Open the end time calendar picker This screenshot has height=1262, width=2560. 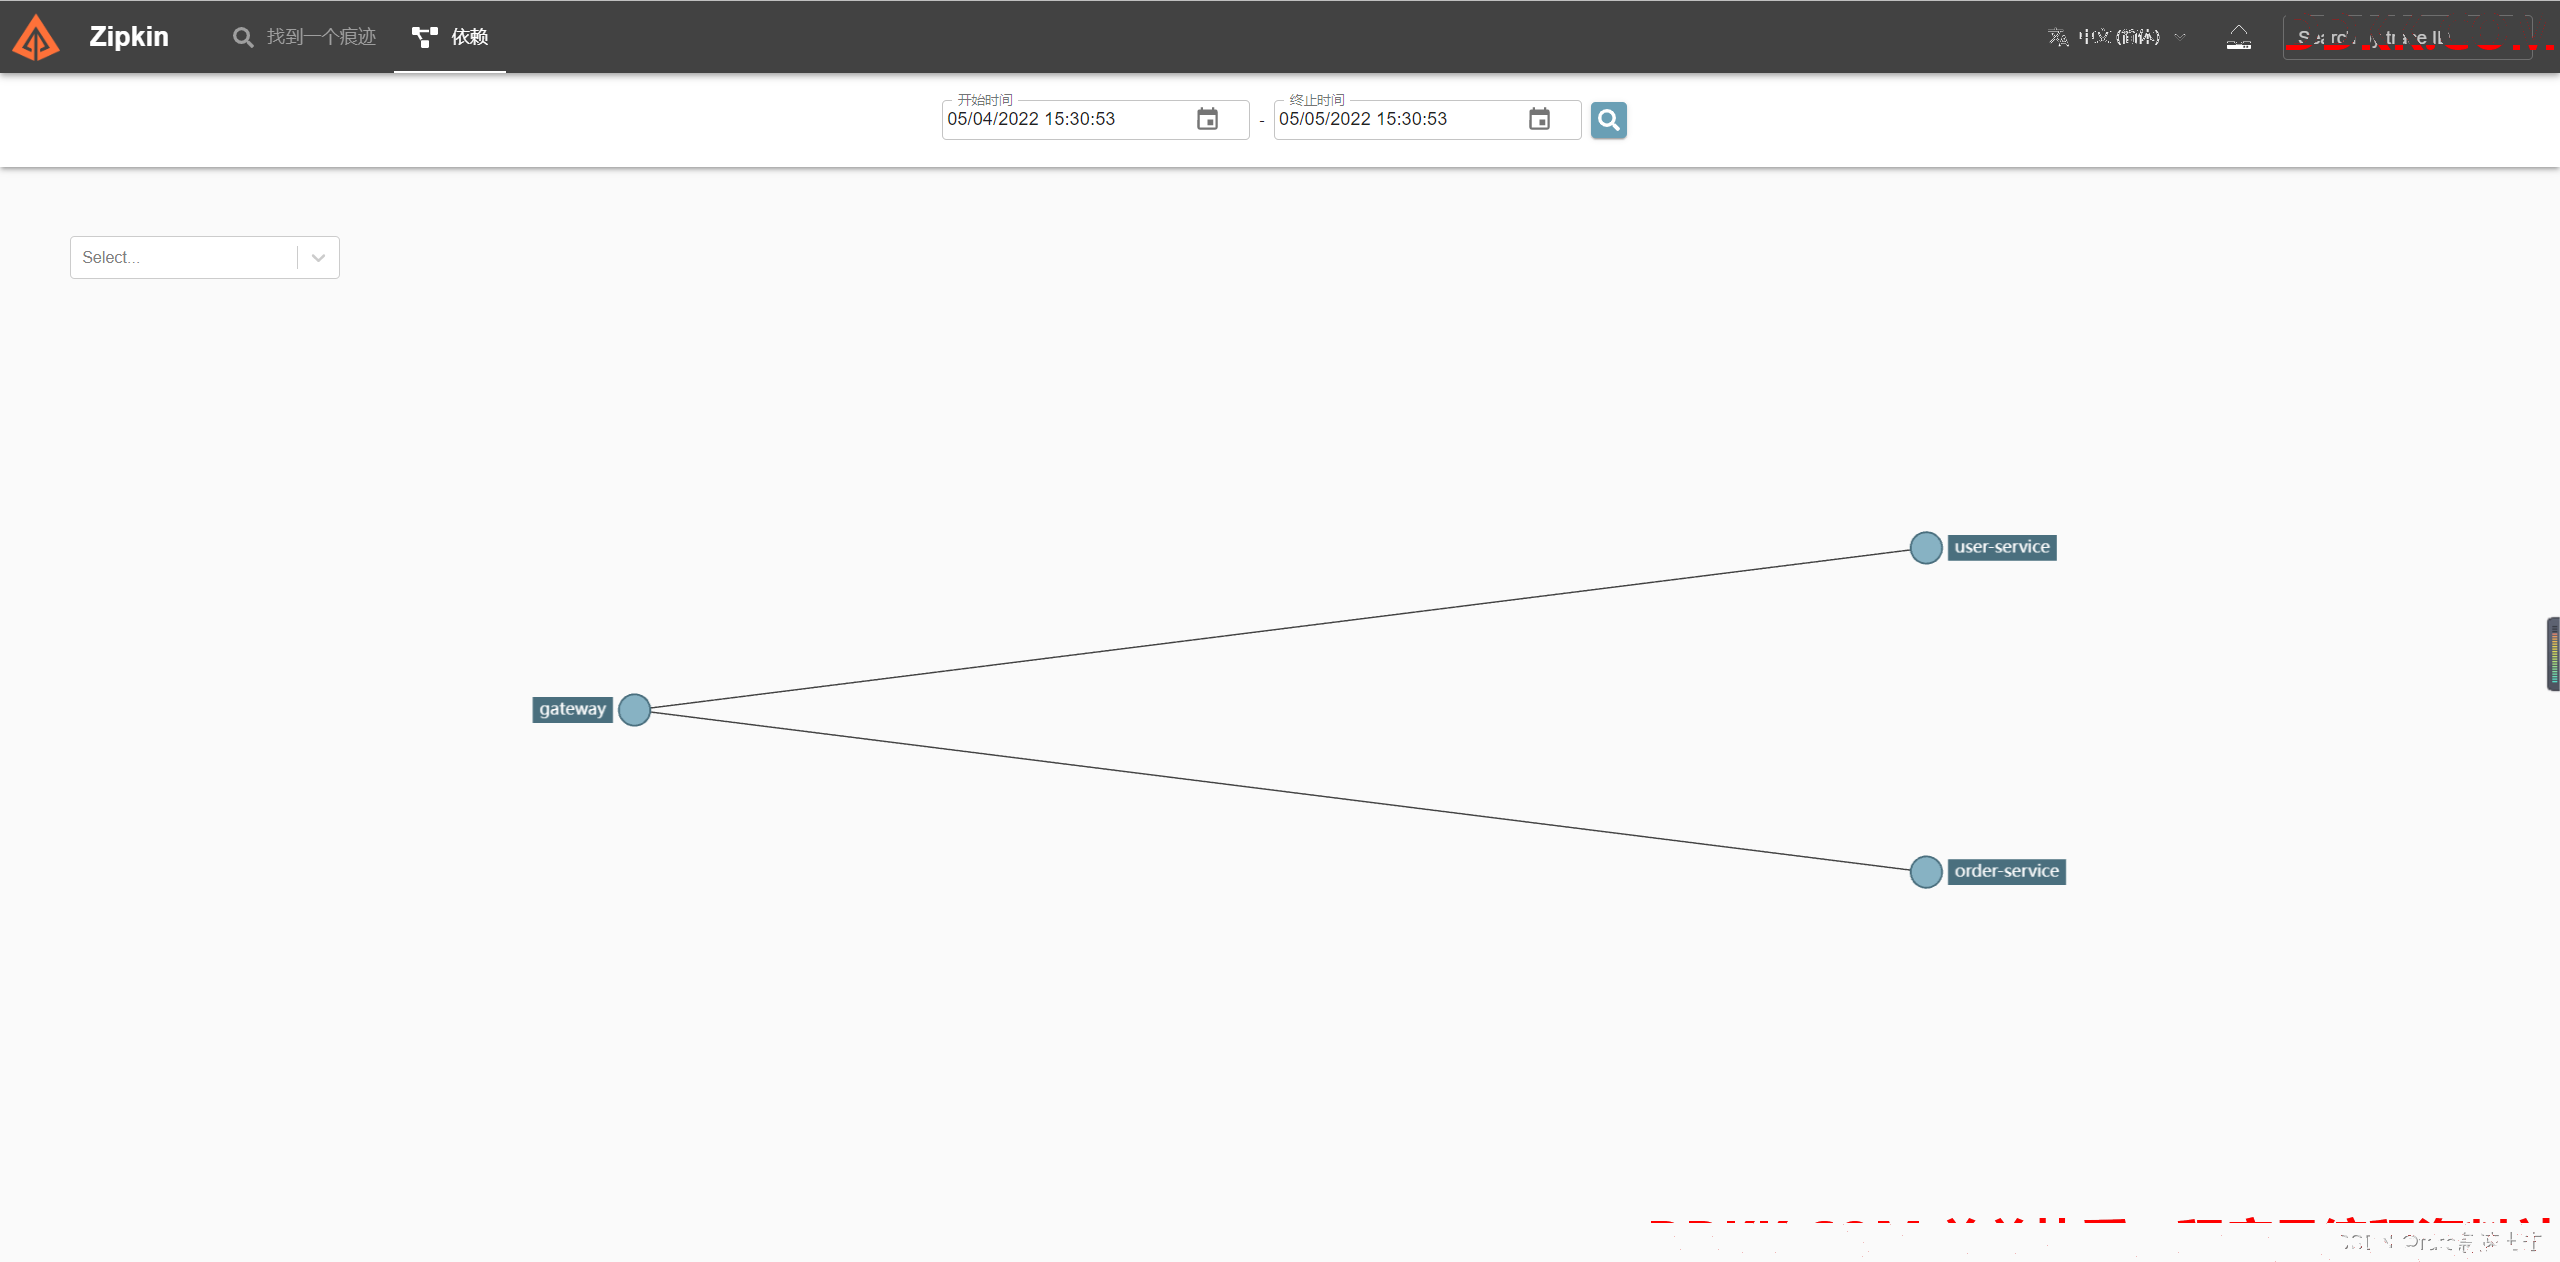coord(1539,120)
